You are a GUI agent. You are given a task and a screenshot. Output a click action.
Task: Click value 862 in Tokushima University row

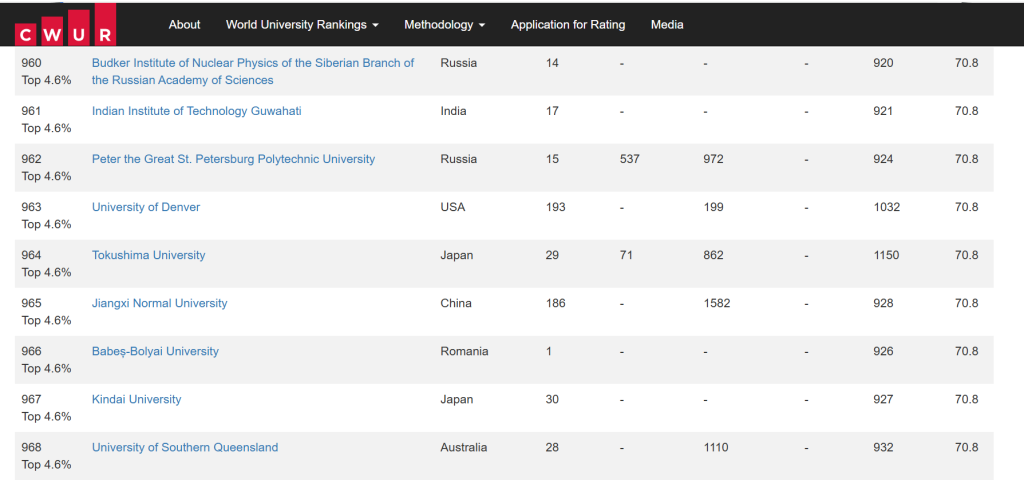713,255
